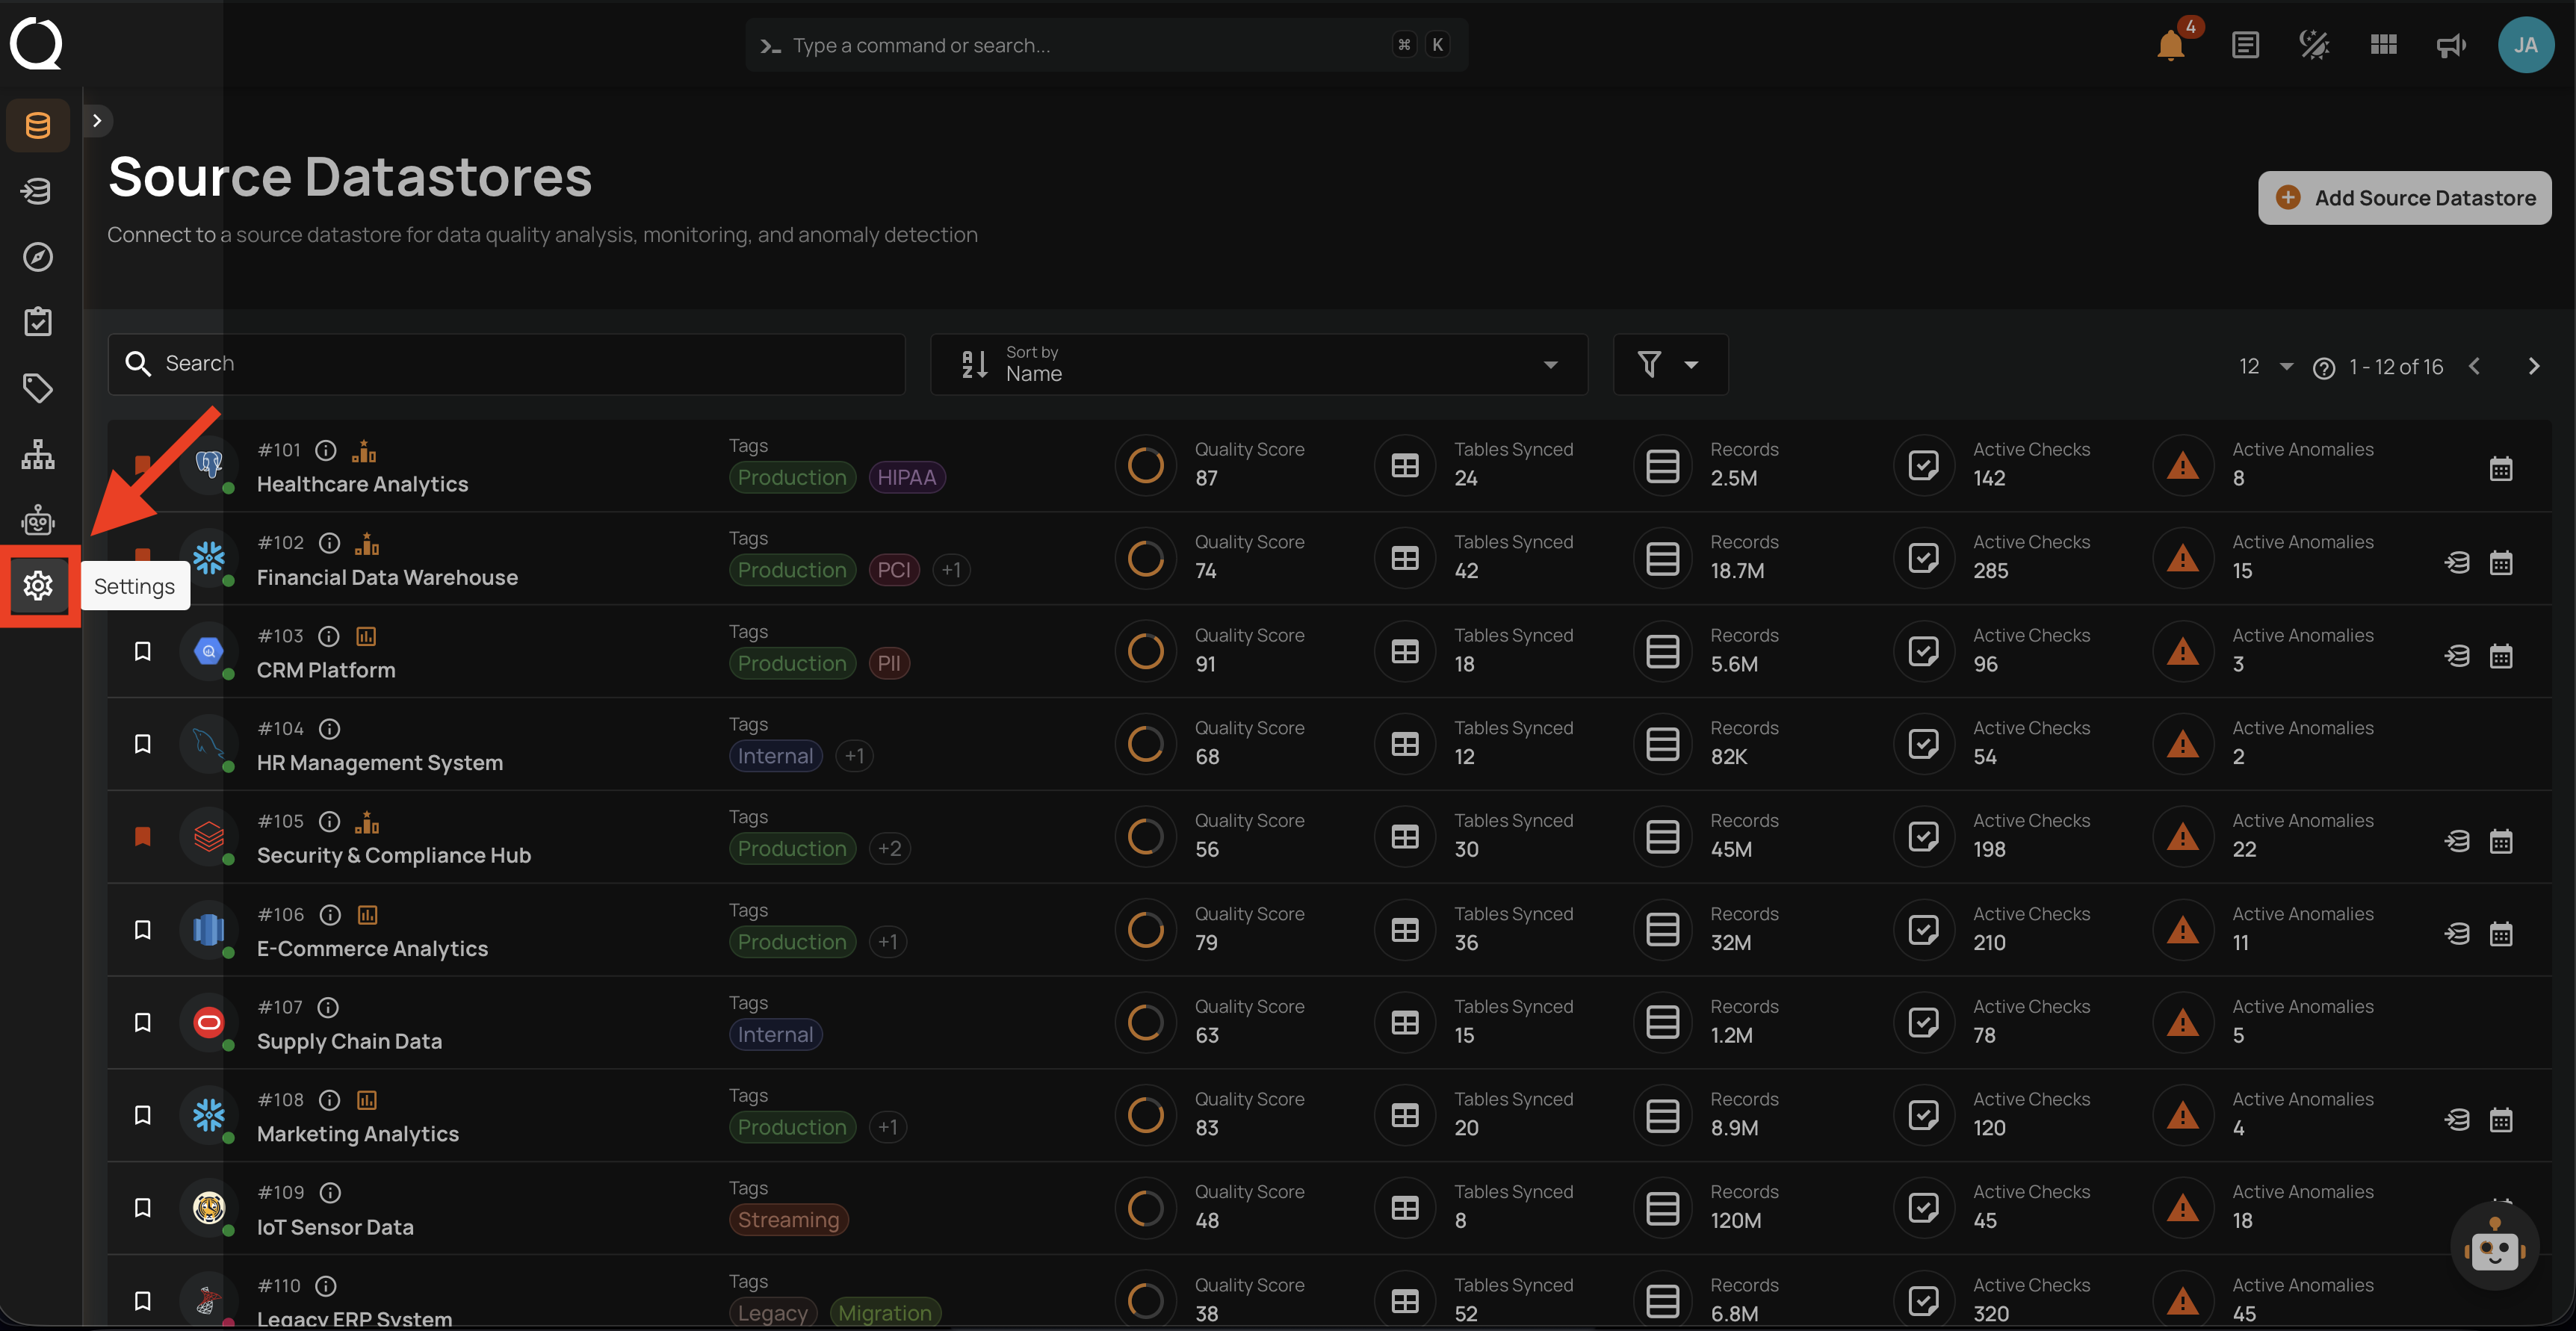Click the megaphone announcements icon
Image resolution: width=2576 pixels, height=1331 pixels.
(2451, 45)
